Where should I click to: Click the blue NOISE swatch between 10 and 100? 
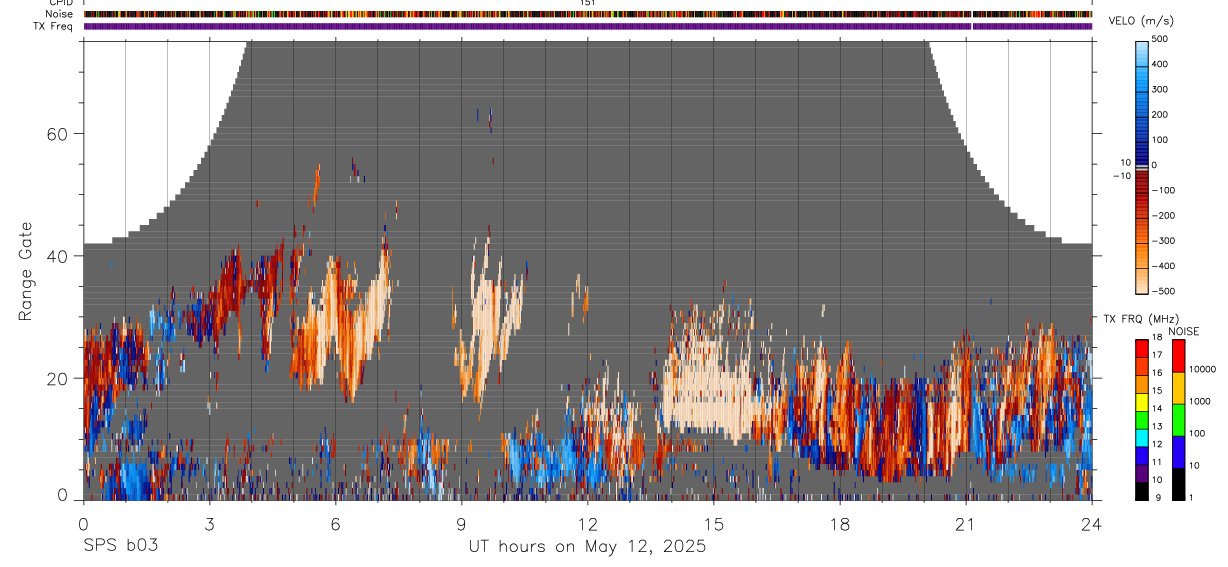click(x=1178, y=452)
